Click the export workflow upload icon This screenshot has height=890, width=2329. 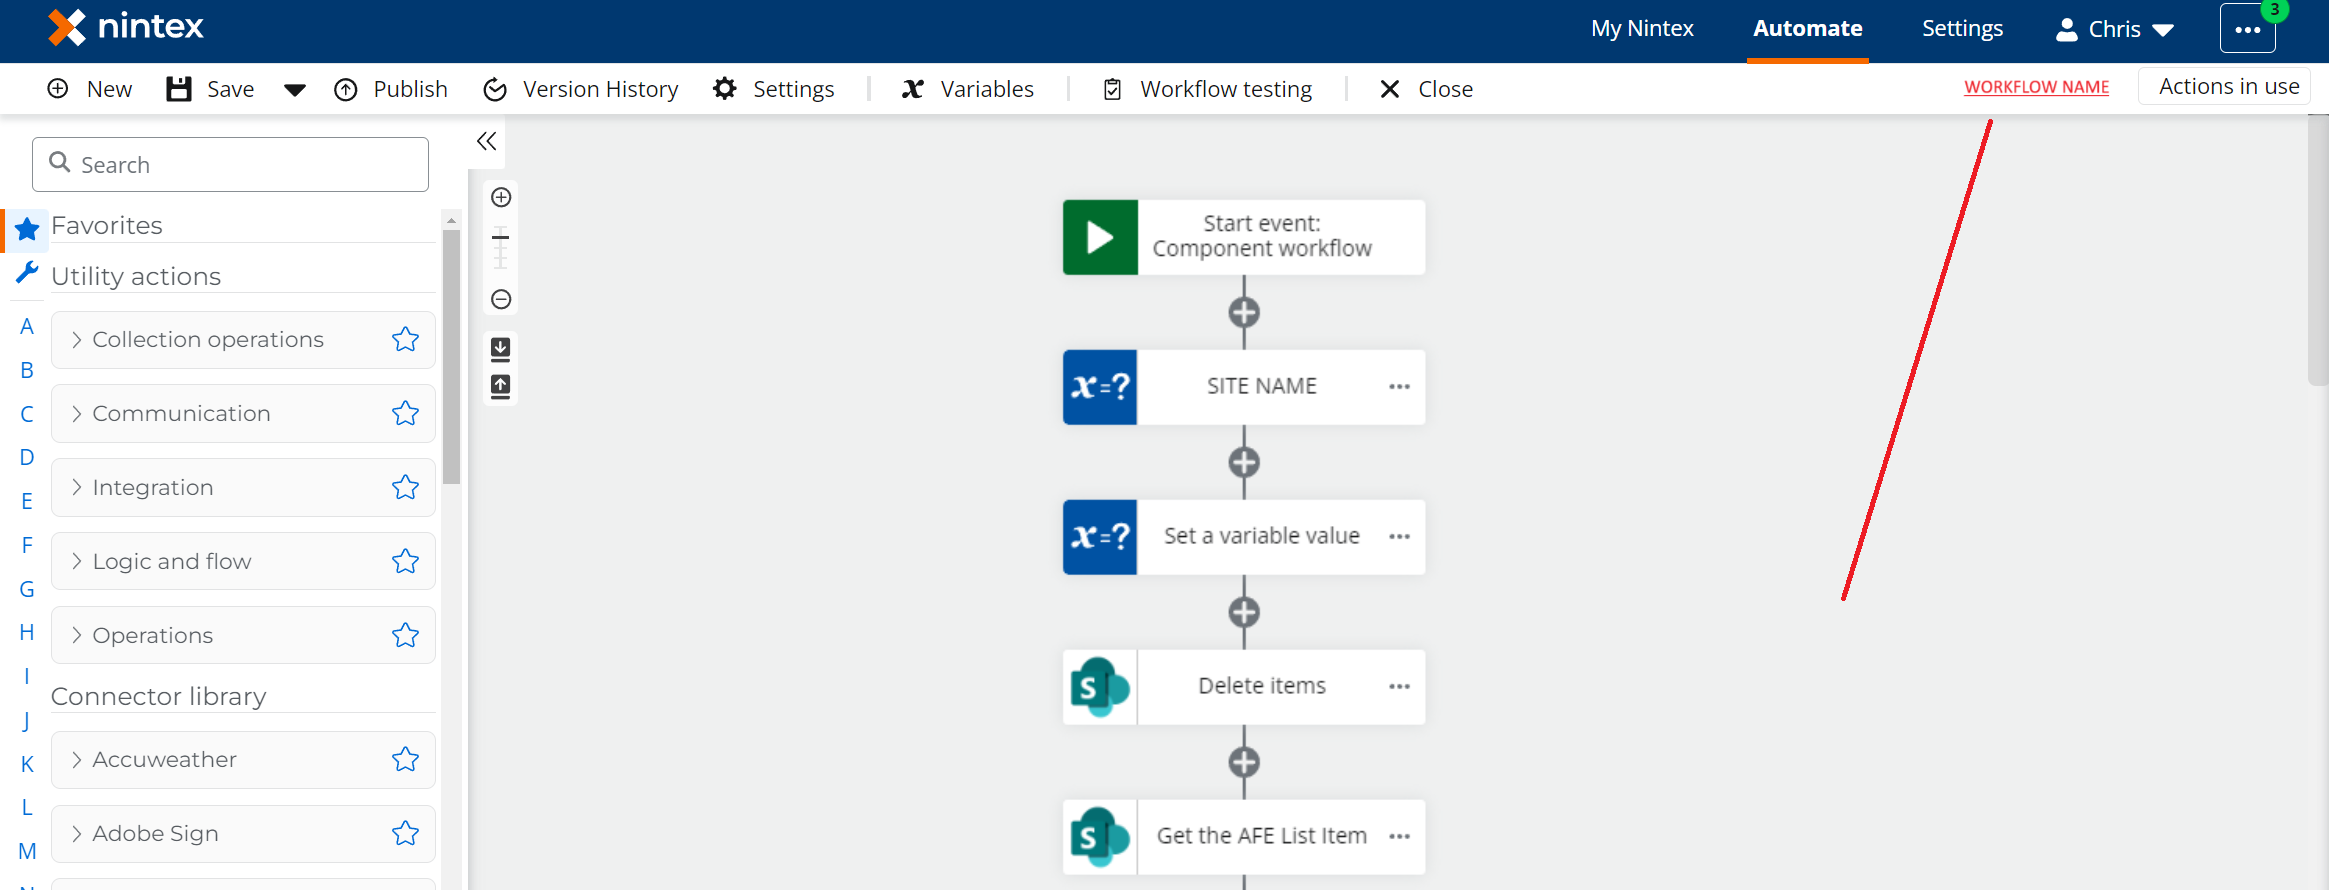pos(501,386)
